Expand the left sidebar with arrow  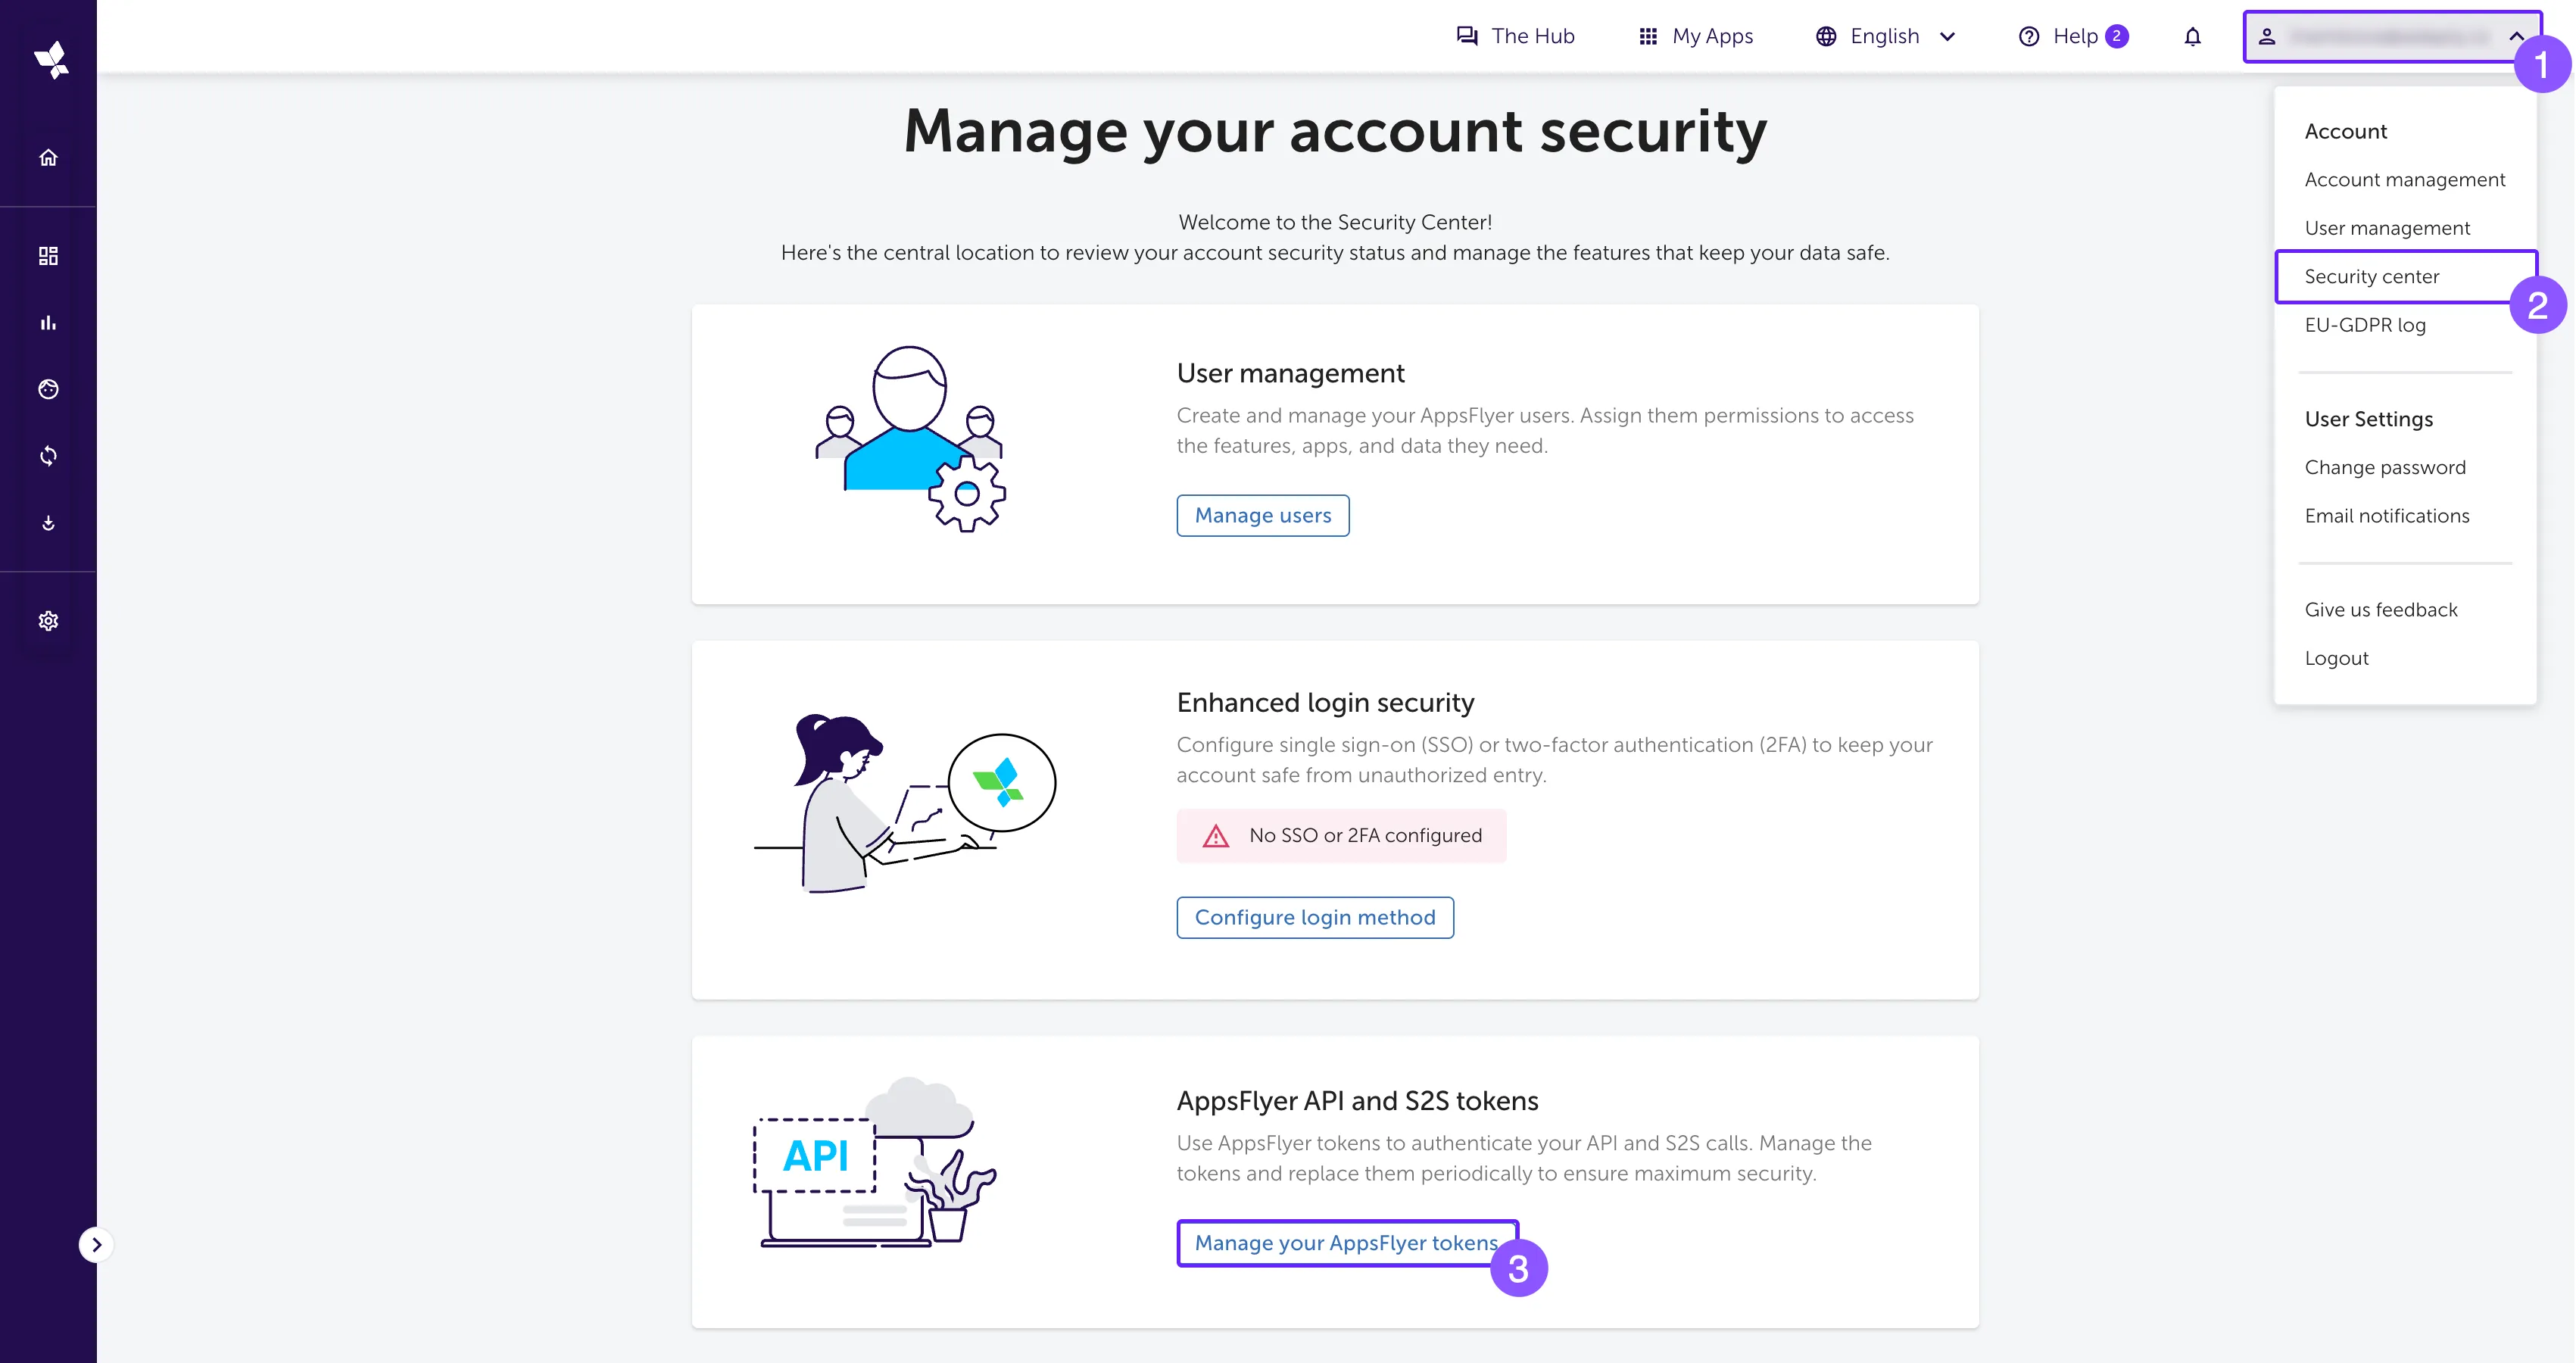pyautogui.click(x=96, y=1245)
